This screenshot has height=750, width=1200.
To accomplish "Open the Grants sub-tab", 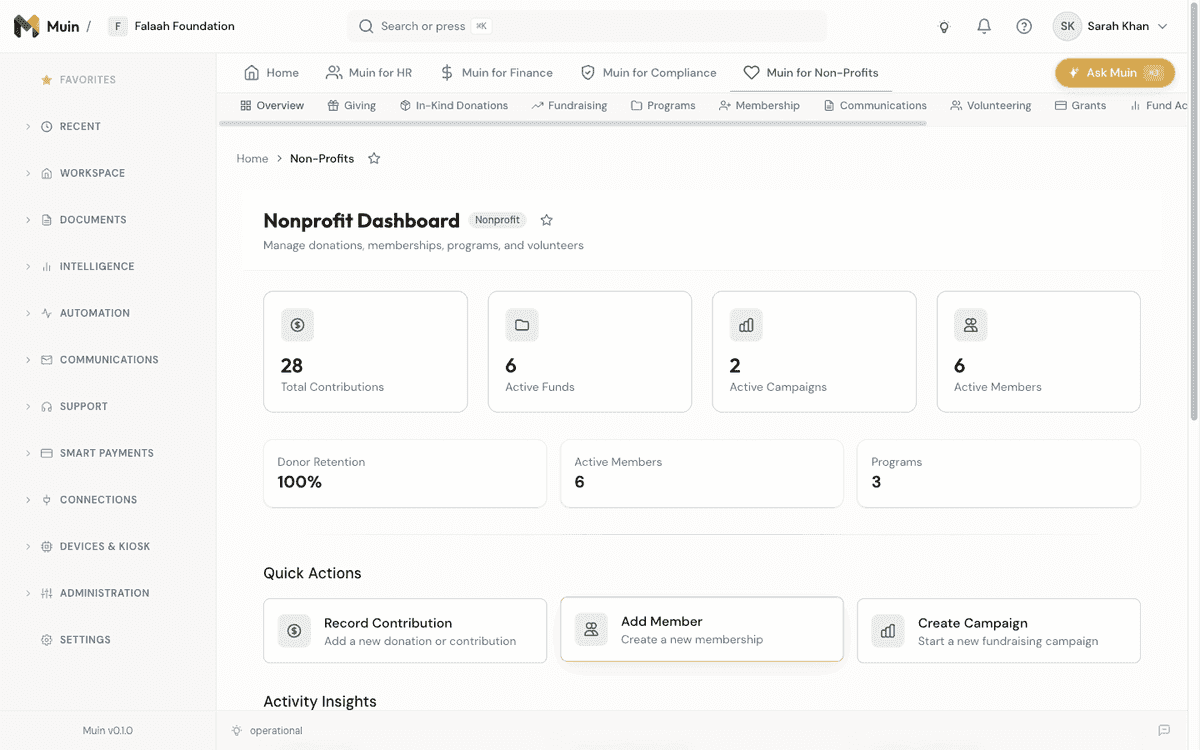I will pos(1080,105).
